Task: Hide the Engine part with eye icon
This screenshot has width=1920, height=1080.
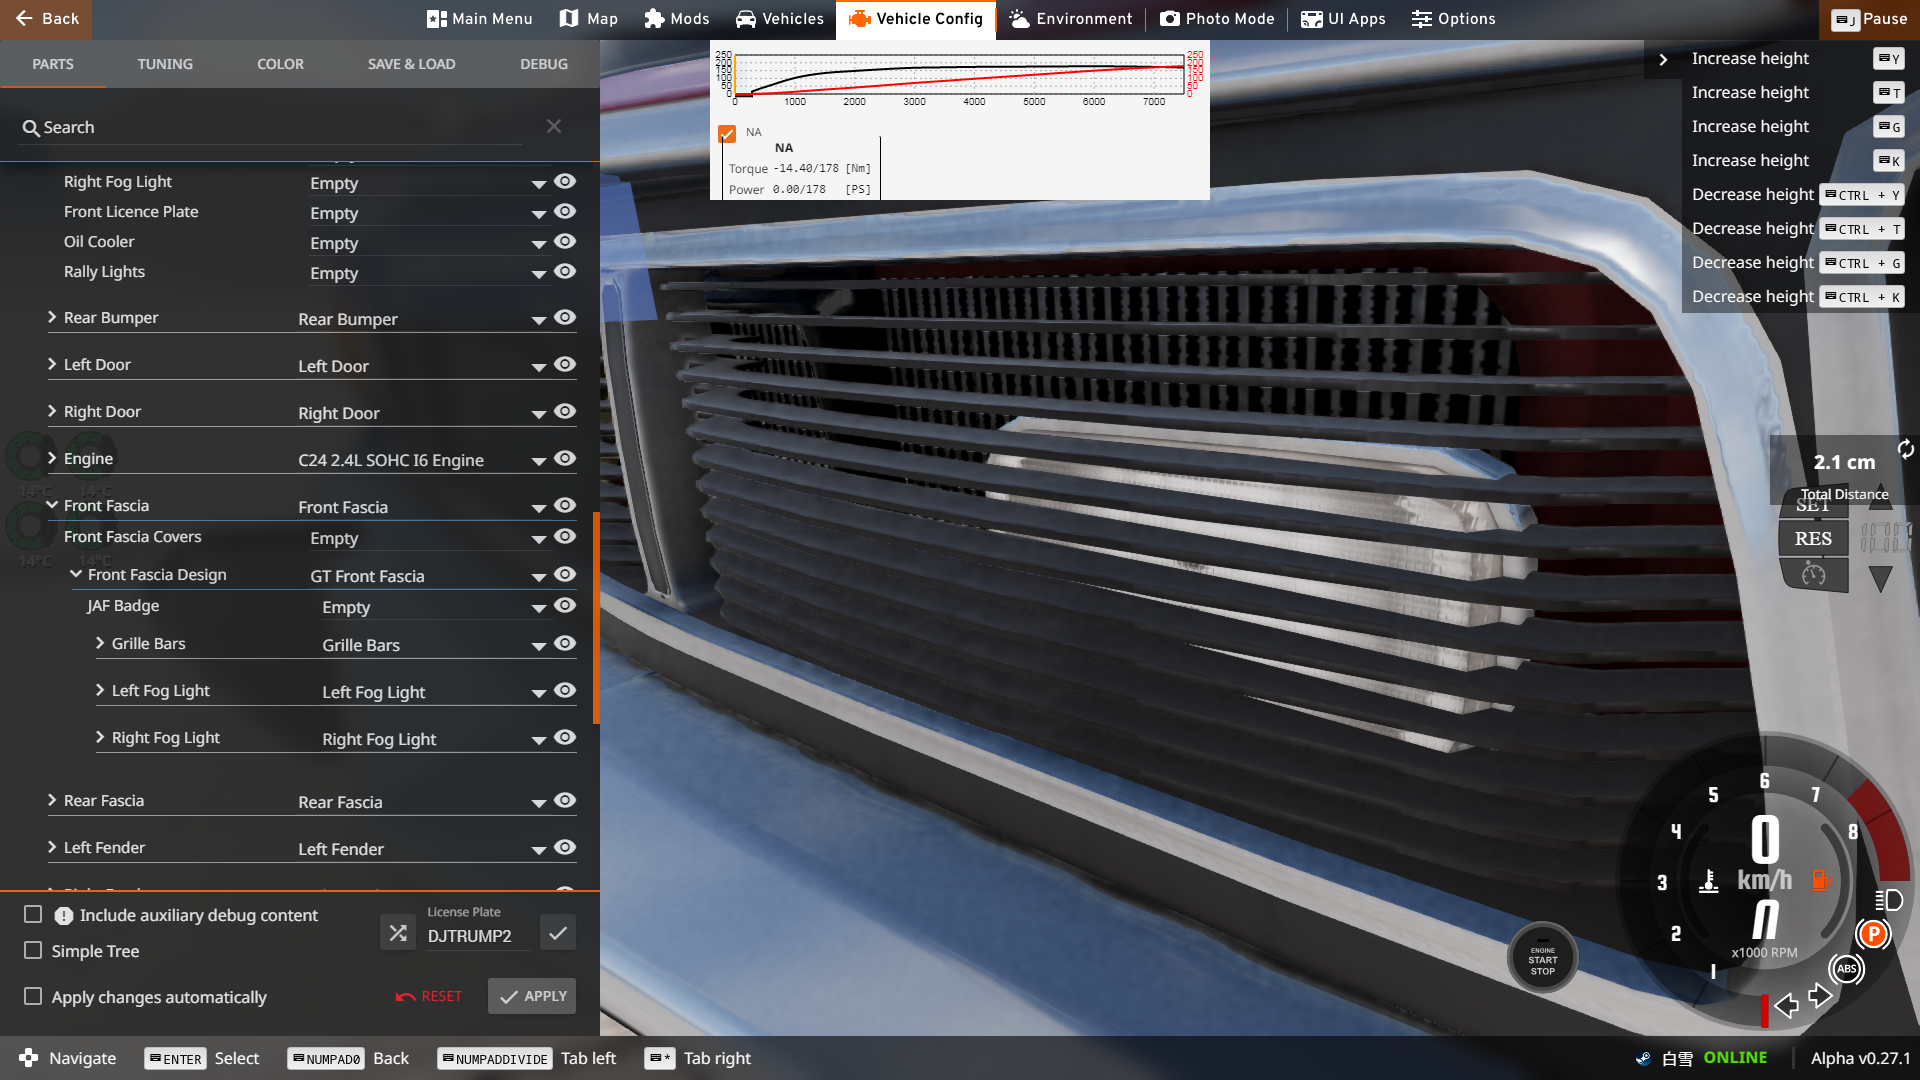Action: (565, 458)
